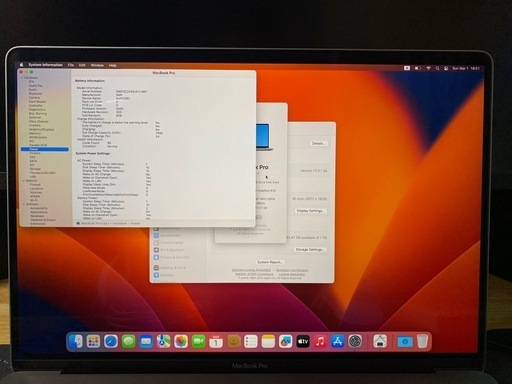Select Power in the Hardware list

coord(45,149)
